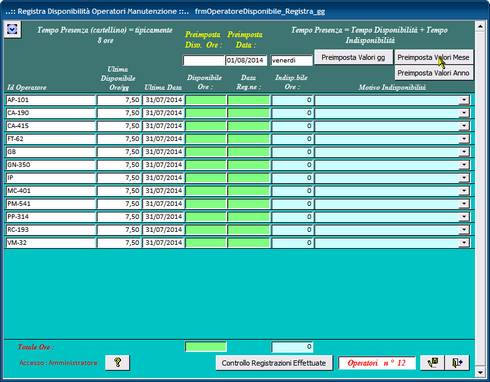Expand Motivo Indisponibilità dropdown for IP
Viewport: 490px width, 382px height.
pos(464,178)
